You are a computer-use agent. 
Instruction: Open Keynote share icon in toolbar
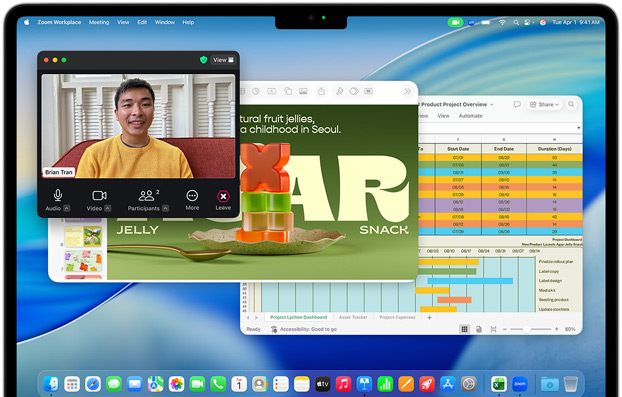click(321, 92)
